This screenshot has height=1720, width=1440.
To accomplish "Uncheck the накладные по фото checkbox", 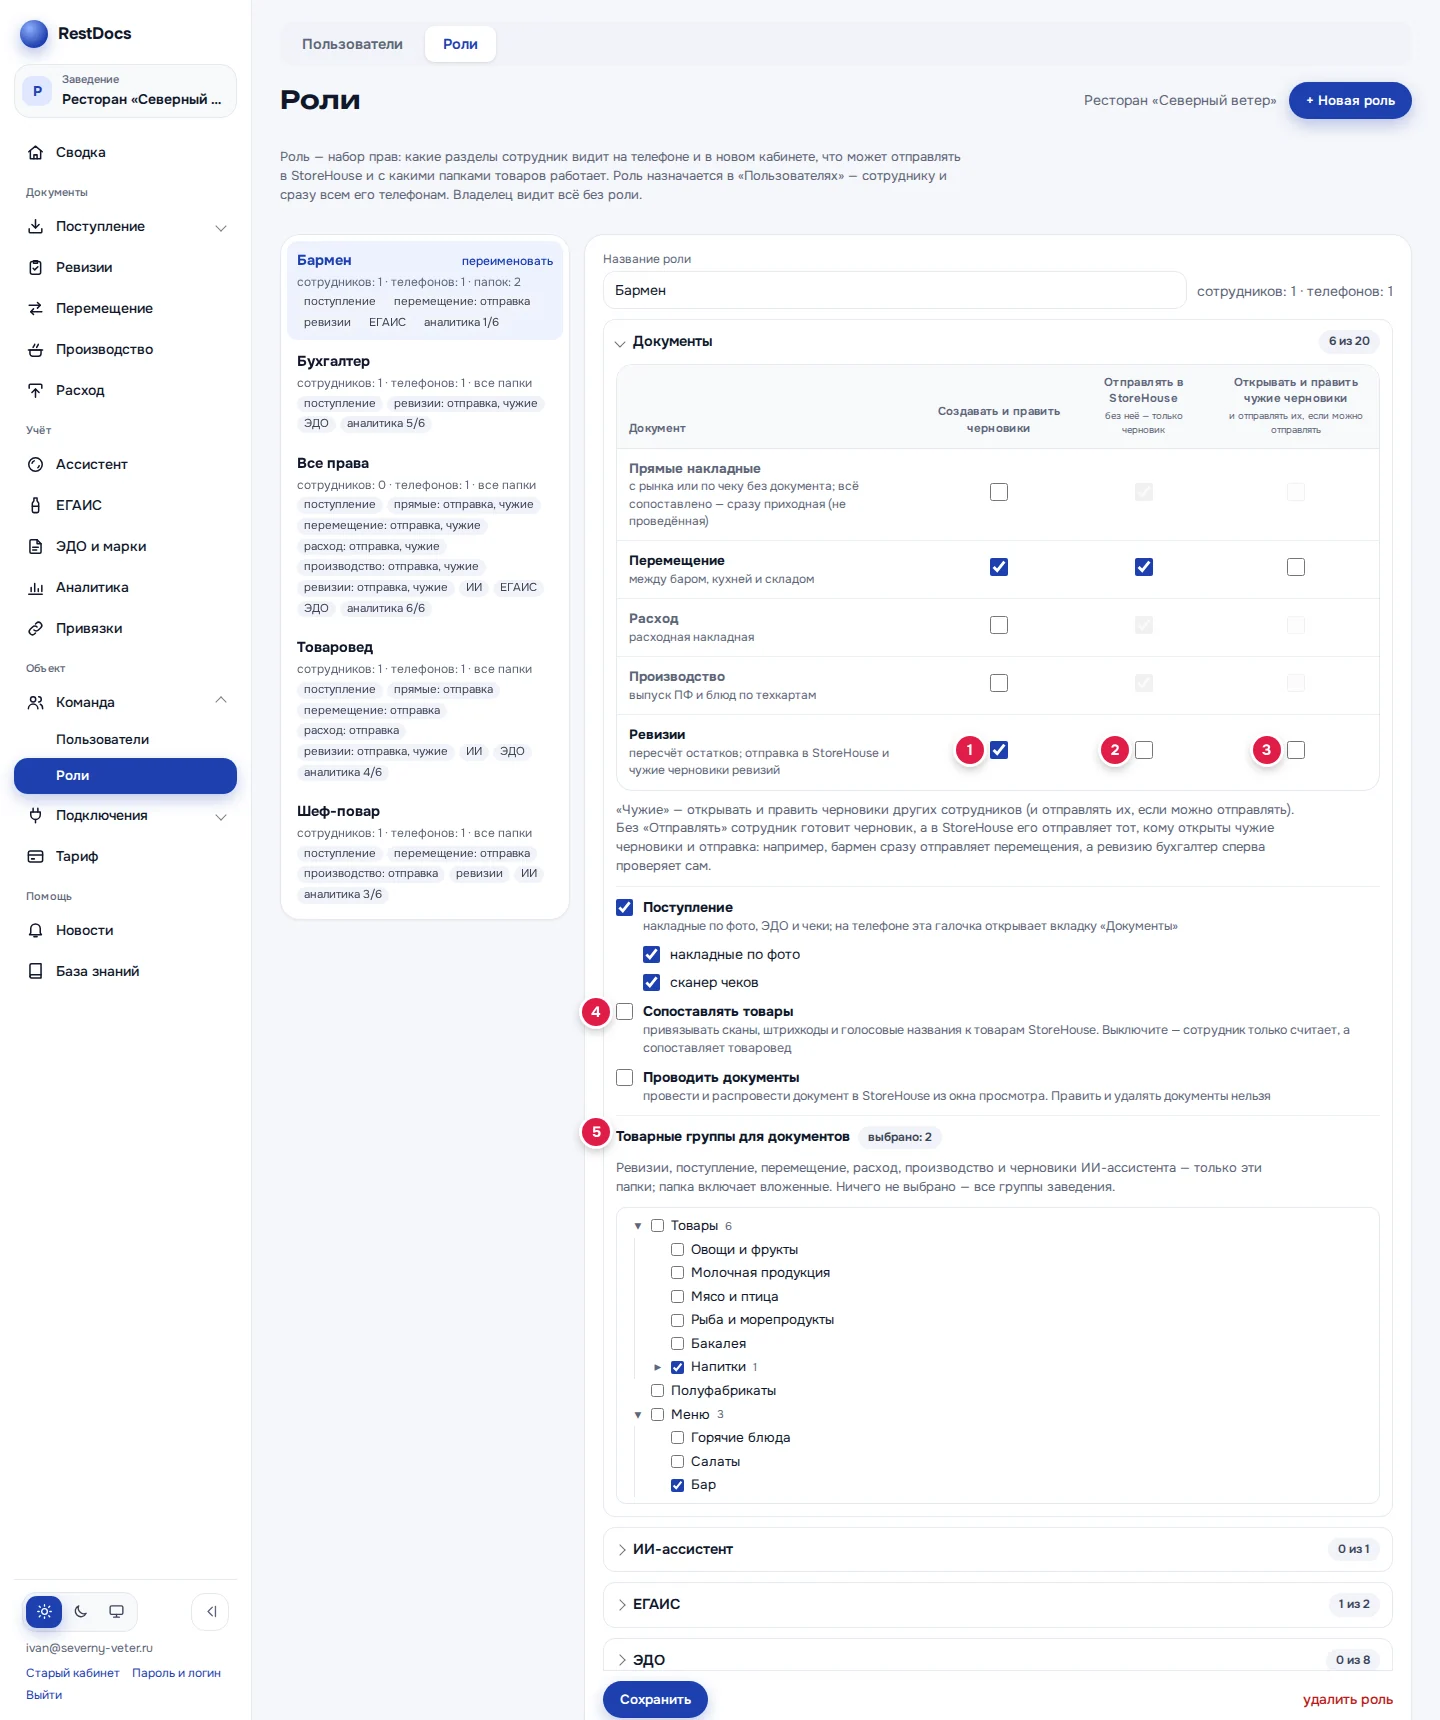I will click(652, 955).
